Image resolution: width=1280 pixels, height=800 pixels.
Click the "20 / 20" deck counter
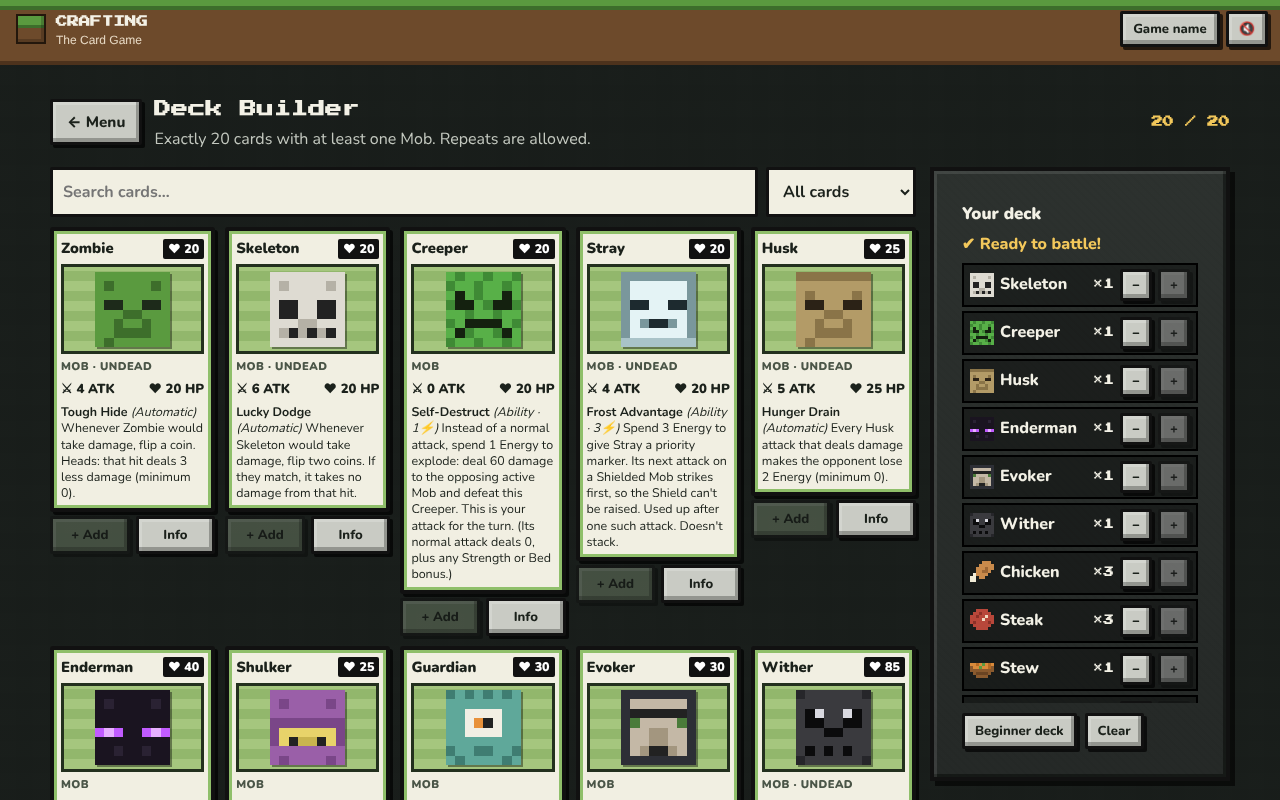pyautogui.click(x=1190, y=121)
